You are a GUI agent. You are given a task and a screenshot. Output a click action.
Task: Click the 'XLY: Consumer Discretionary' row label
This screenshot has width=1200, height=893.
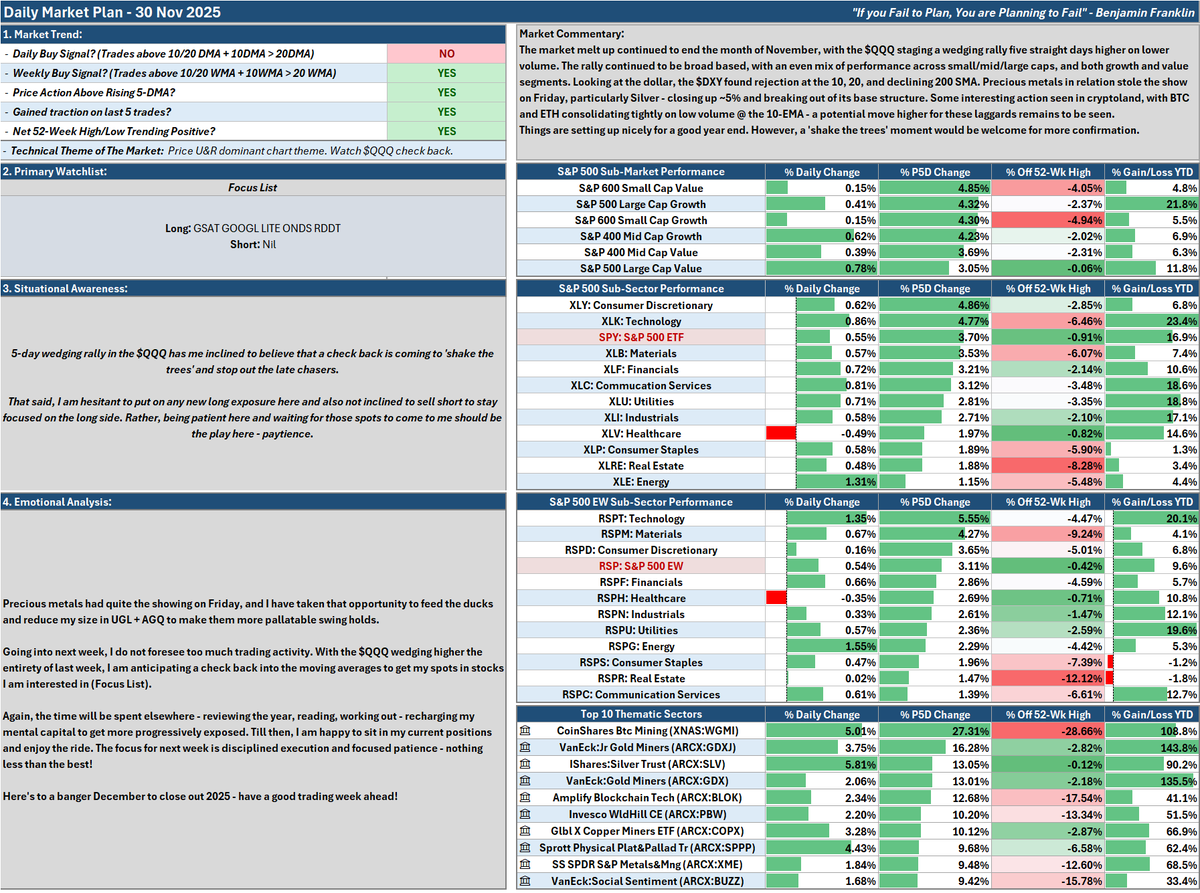[641, 304]
